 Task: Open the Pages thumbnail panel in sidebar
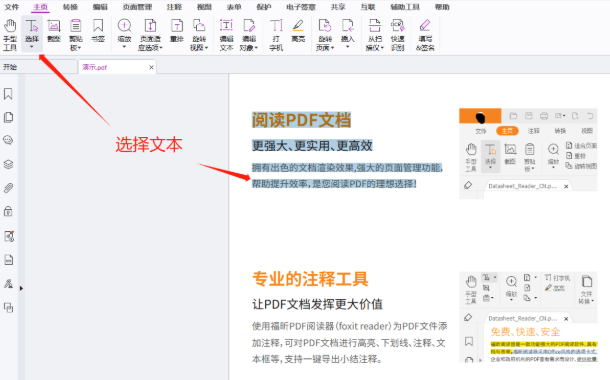pos(8,117)
